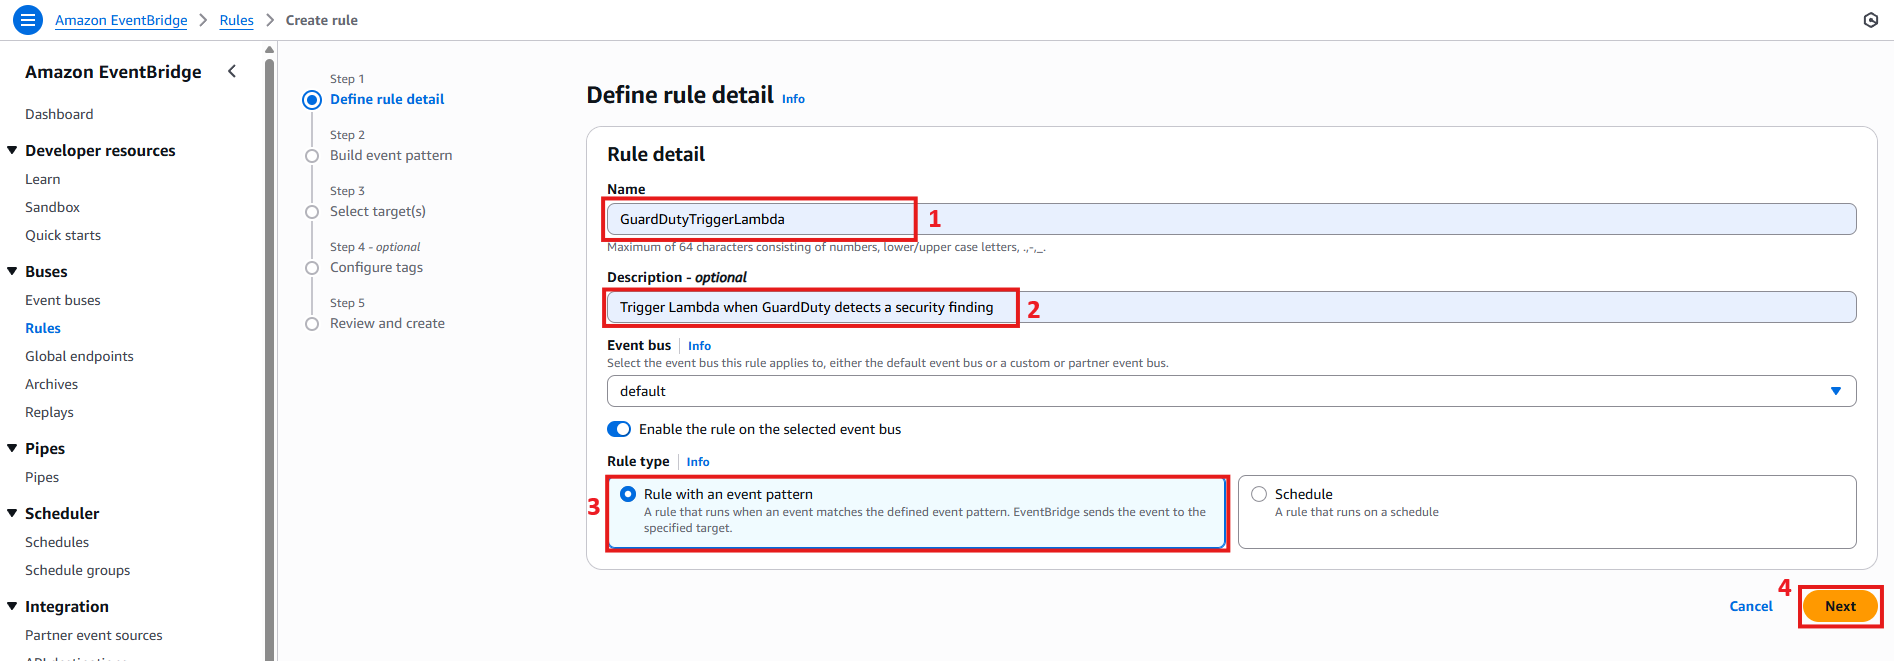Toggle Enable the rule on selected event bus

click(x=619, y=429)
